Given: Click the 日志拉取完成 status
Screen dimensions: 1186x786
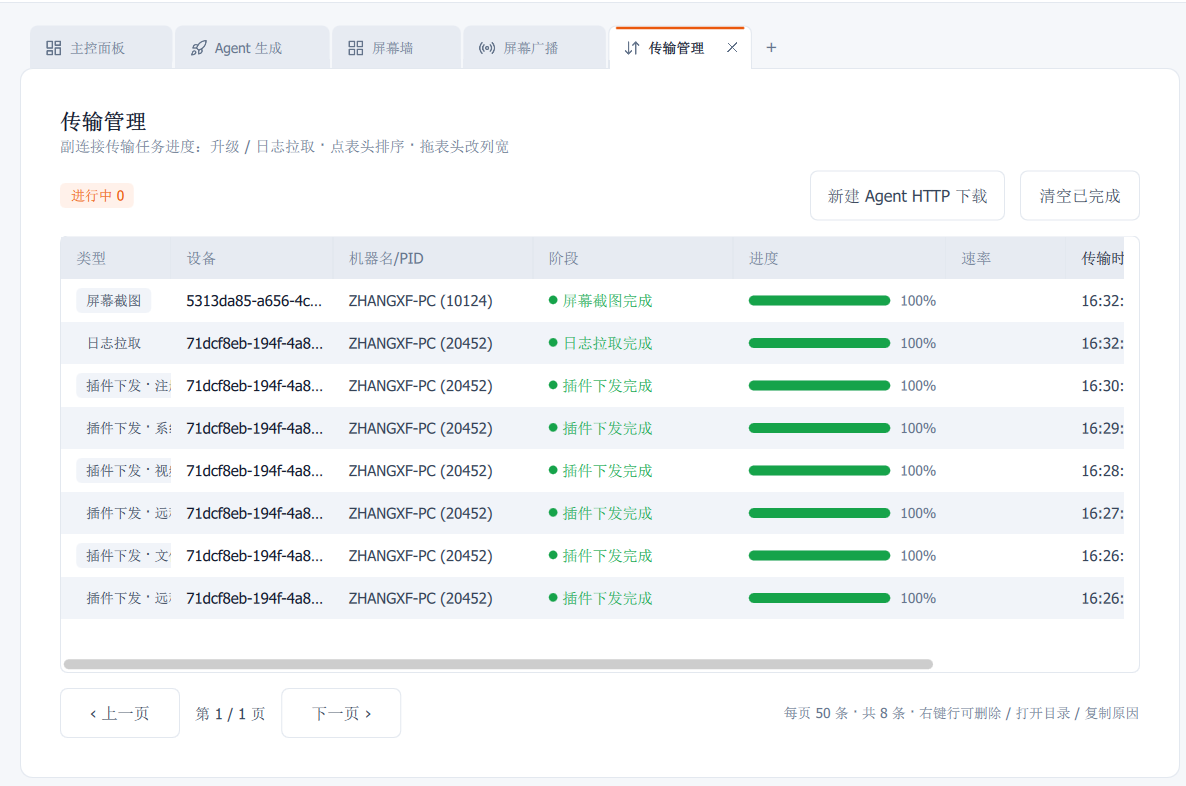Looking at the screenshot, I should point(601,343).
